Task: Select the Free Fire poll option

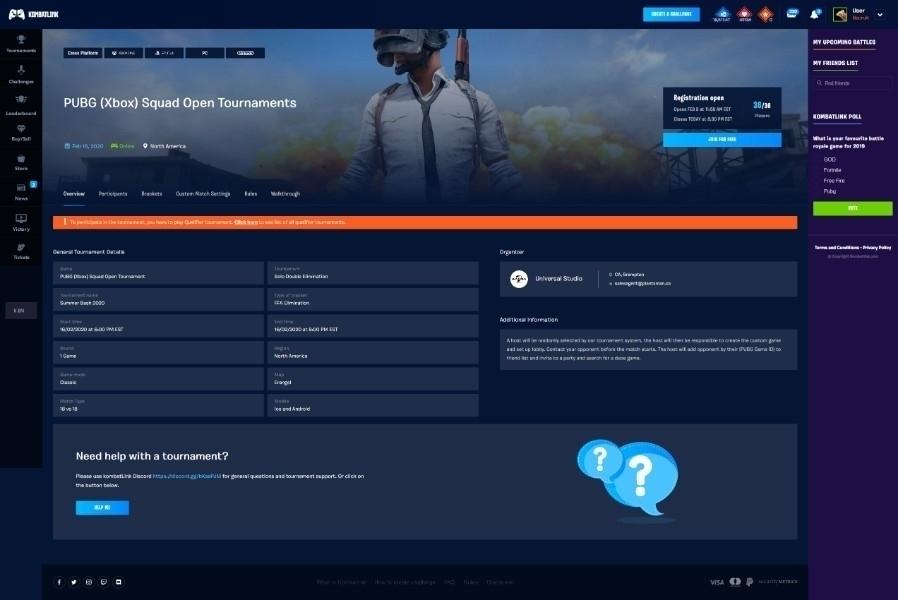Action: tap(833, 181)
